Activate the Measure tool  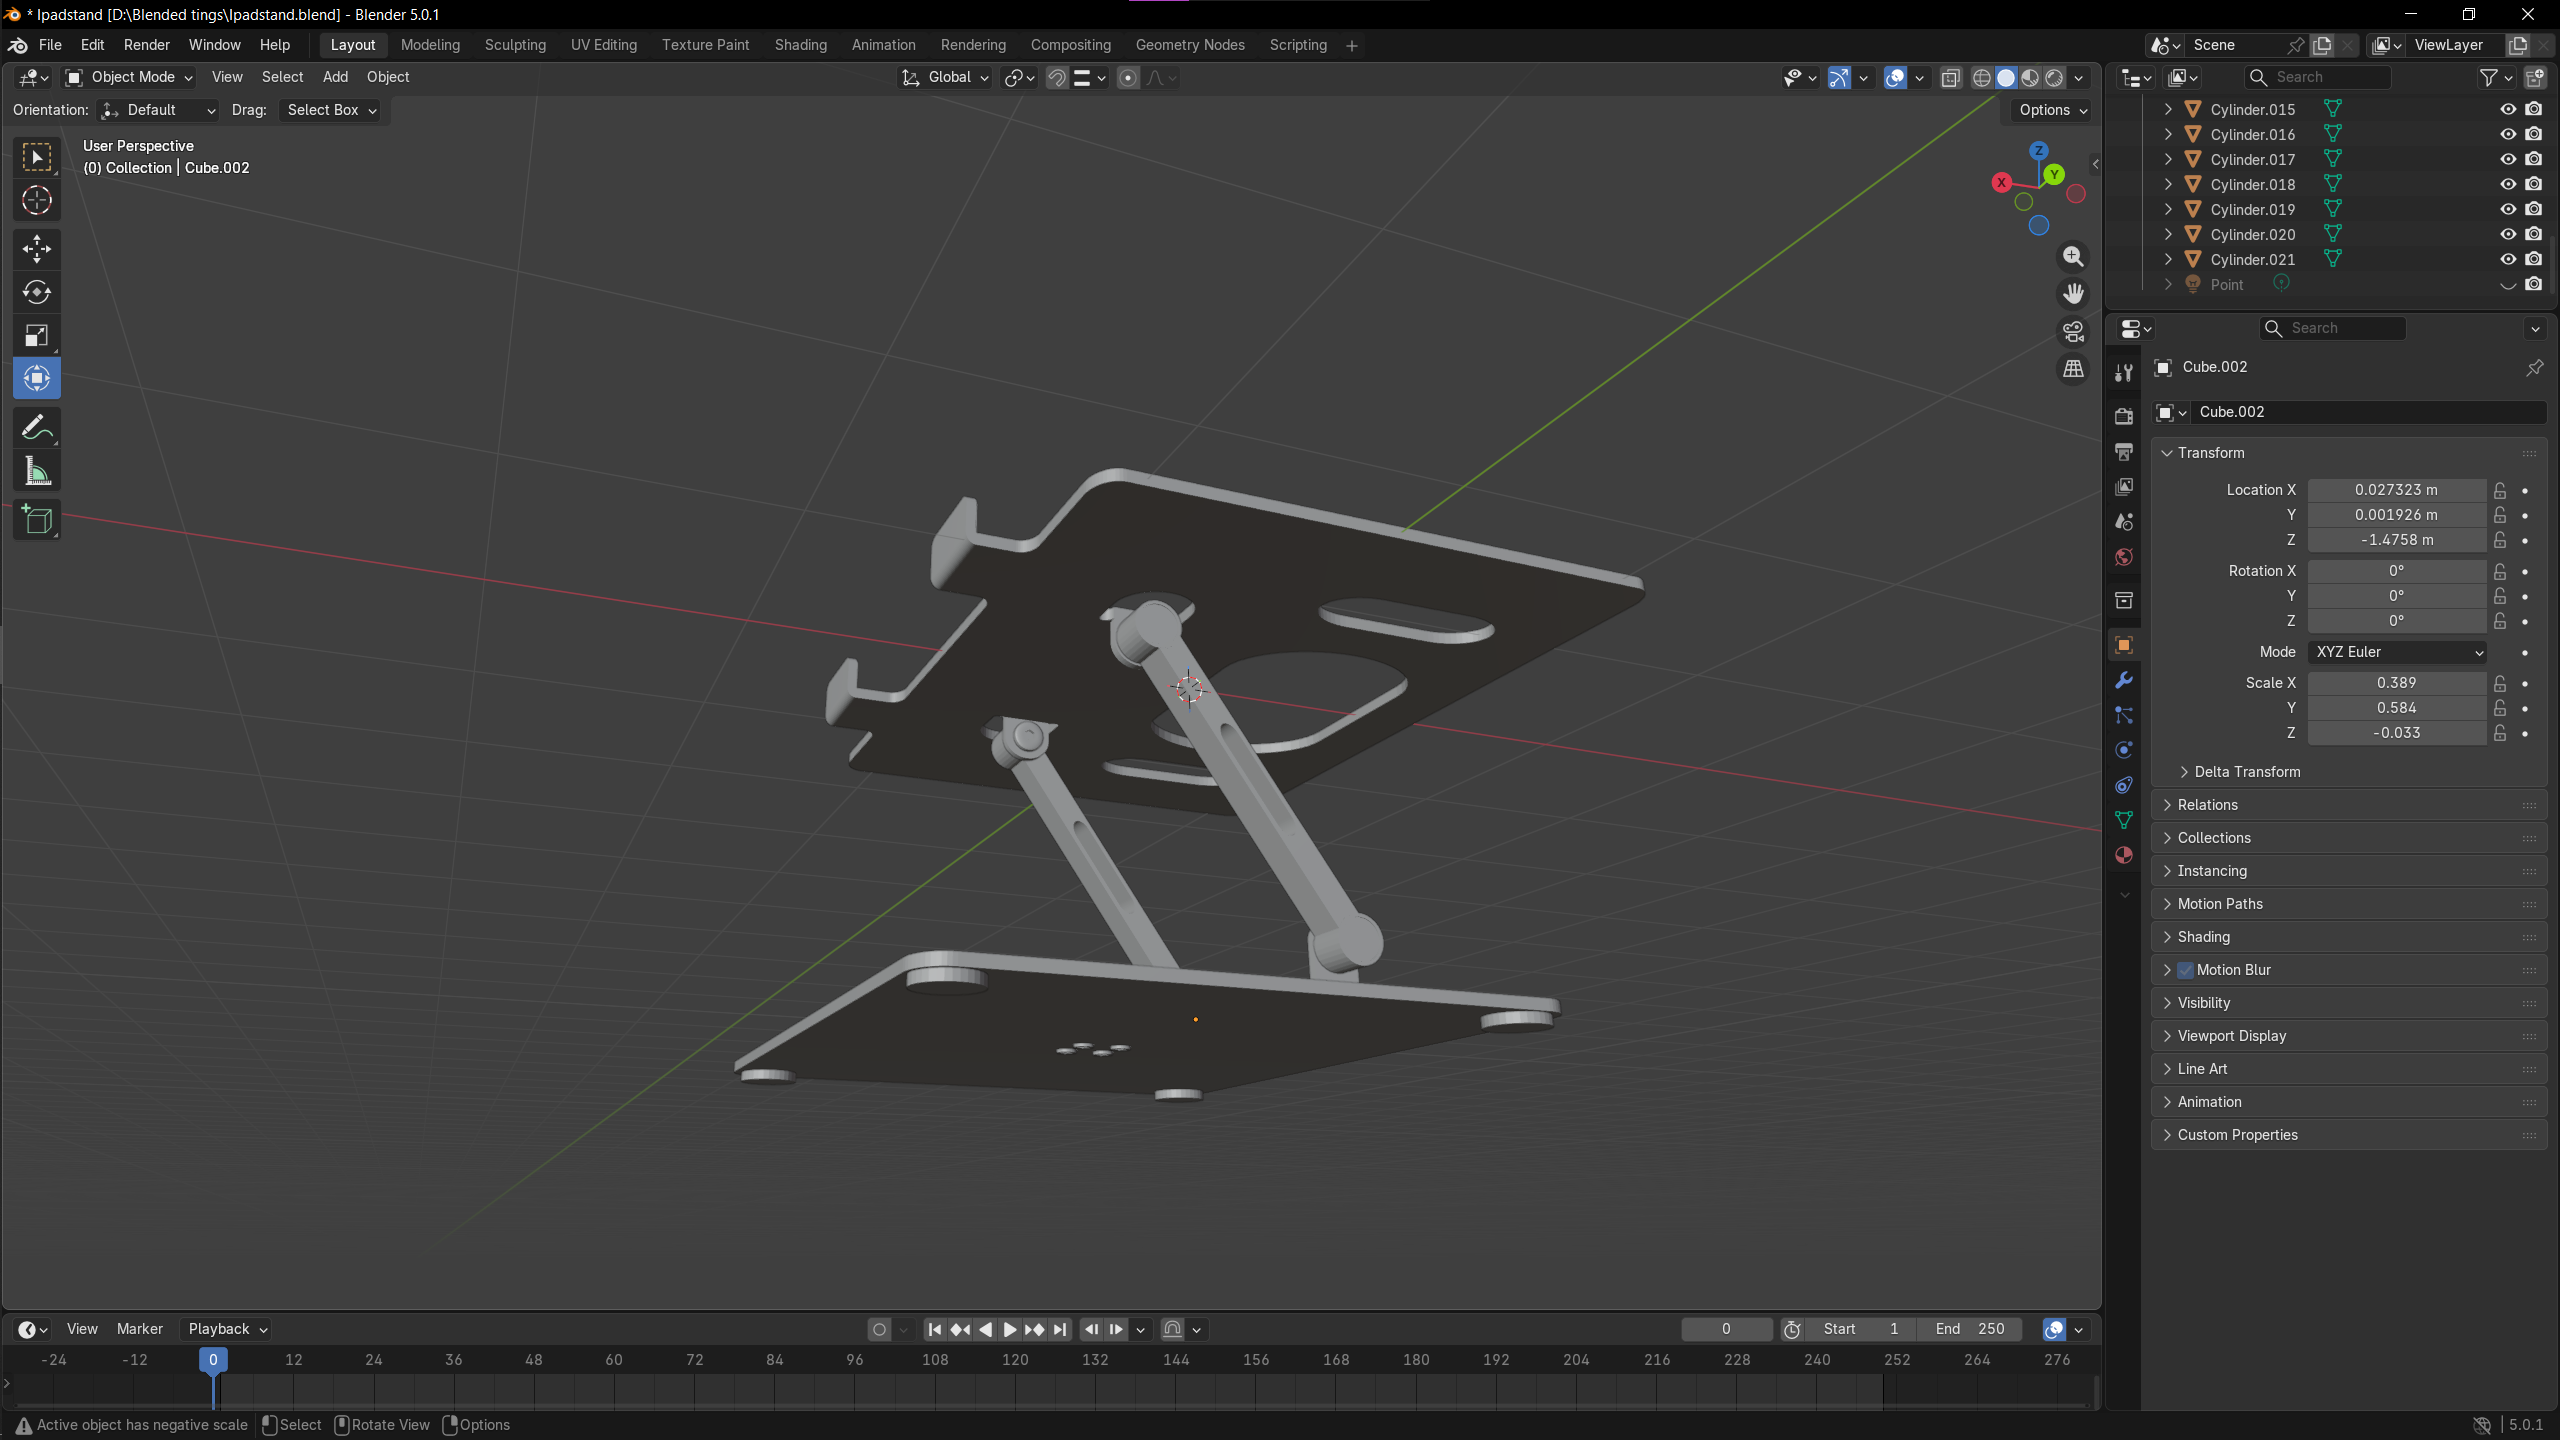click(x=37, y=472)
